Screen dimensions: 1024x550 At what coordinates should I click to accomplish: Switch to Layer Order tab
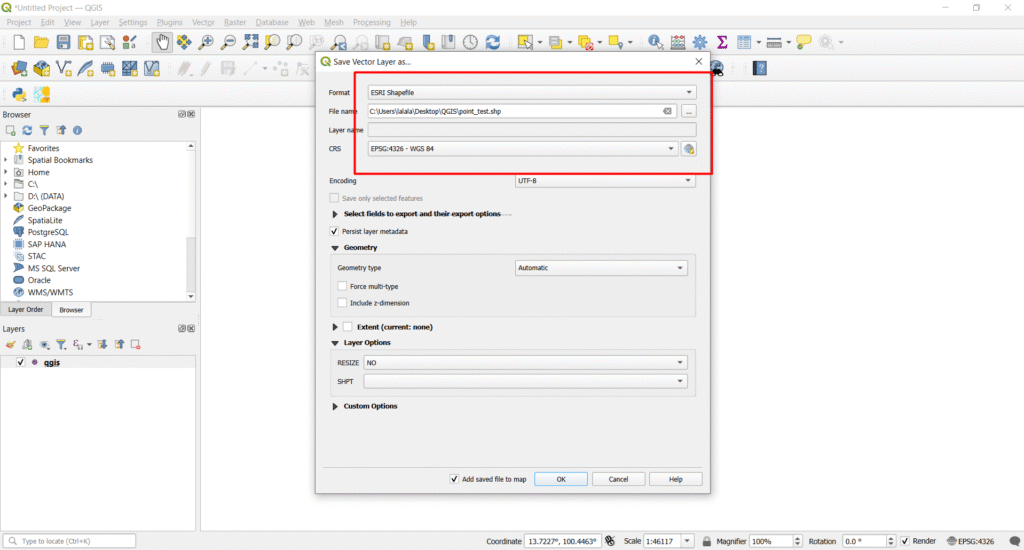tap(25, 310)
